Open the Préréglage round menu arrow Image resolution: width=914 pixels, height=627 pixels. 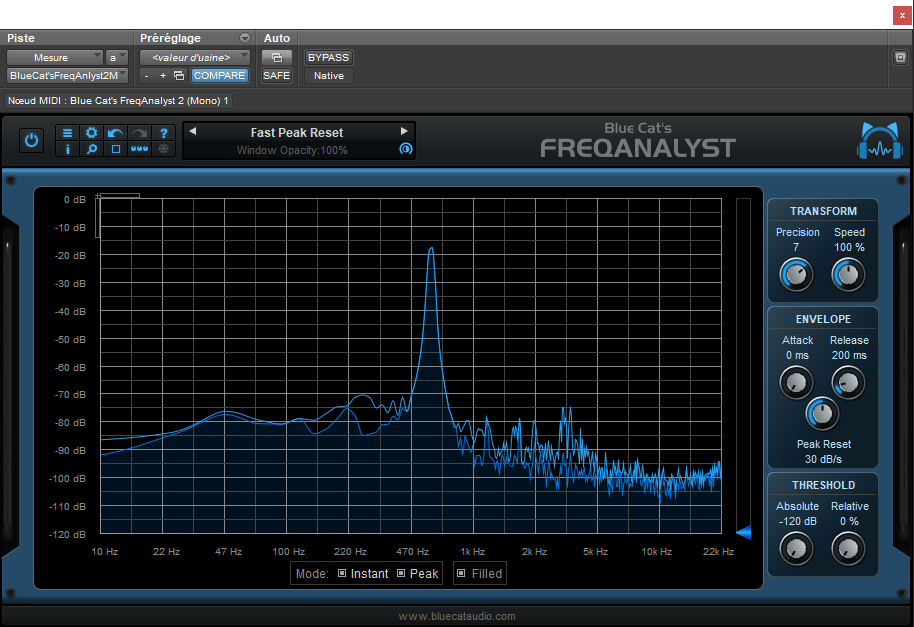coord(245,38)
